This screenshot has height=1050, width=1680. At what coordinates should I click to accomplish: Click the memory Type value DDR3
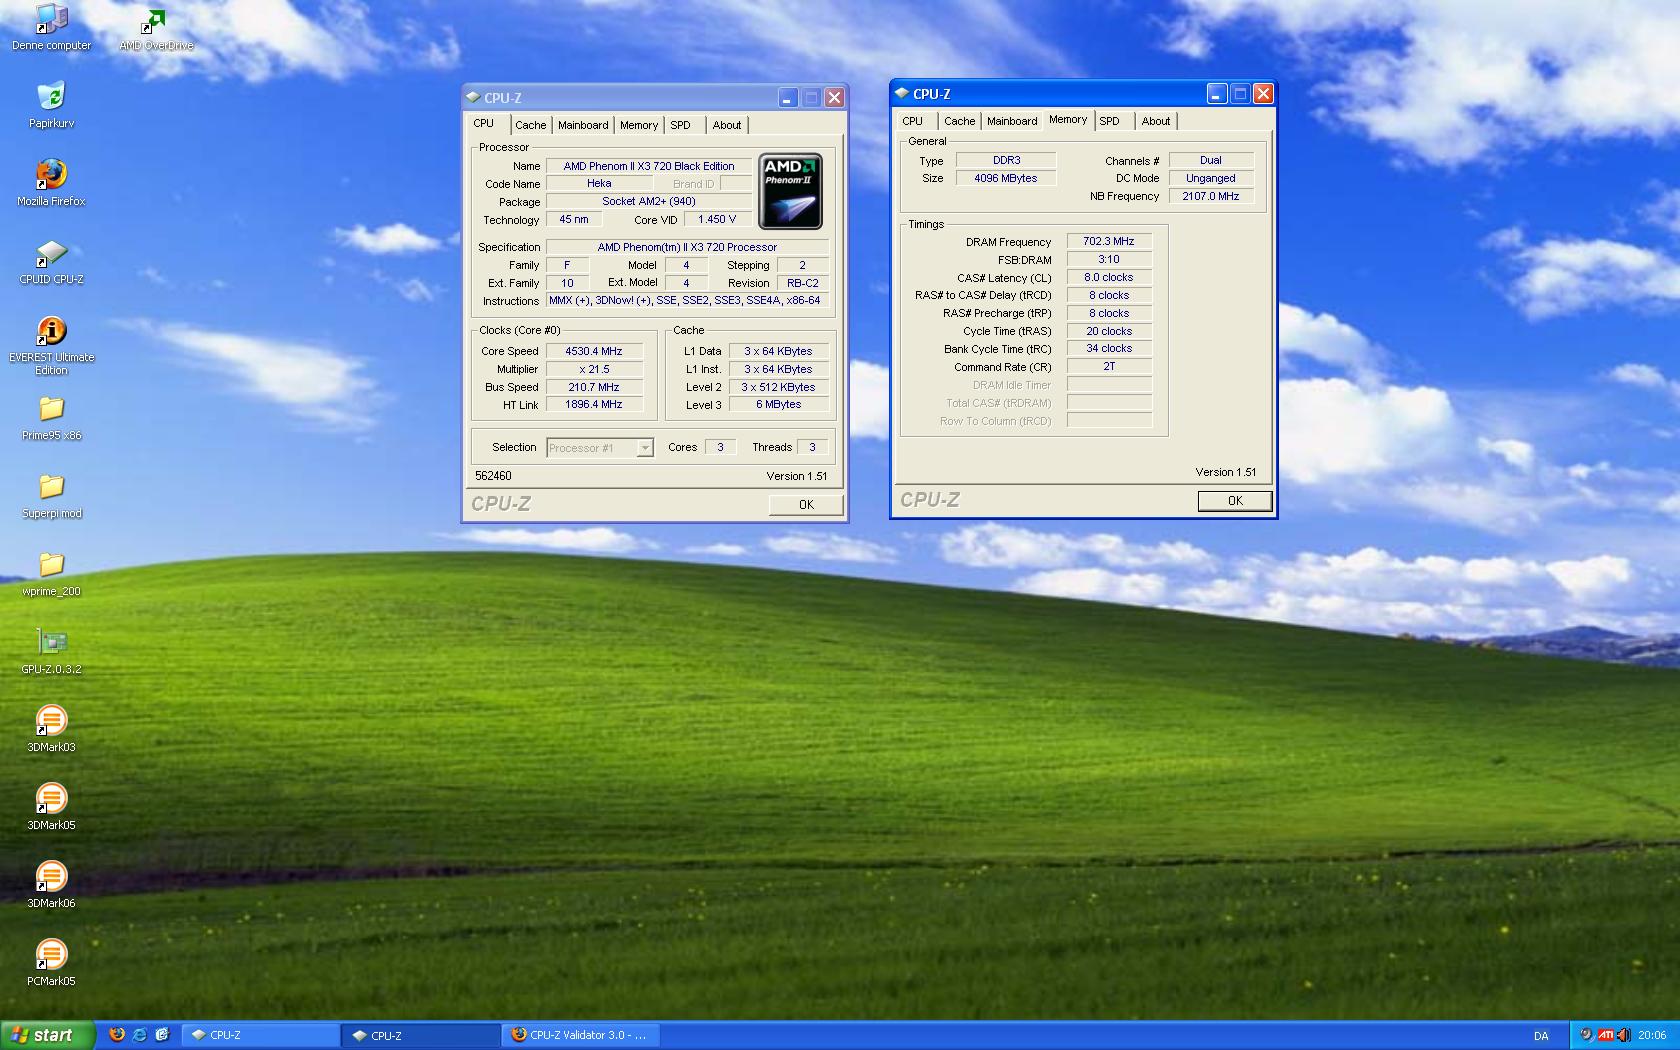[x=1006, y=160]
